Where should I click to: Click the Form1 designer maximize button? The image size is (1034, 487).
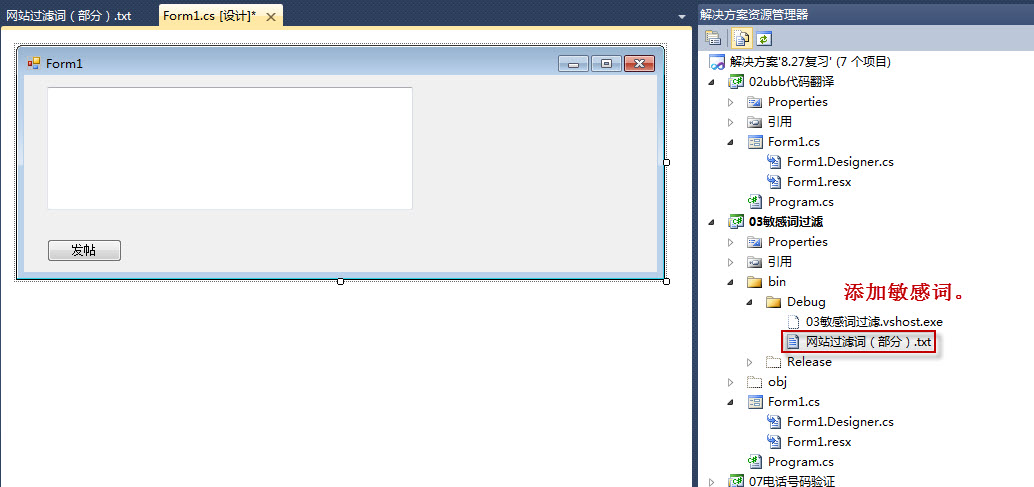pyautogui.click(x=606, y=64)
